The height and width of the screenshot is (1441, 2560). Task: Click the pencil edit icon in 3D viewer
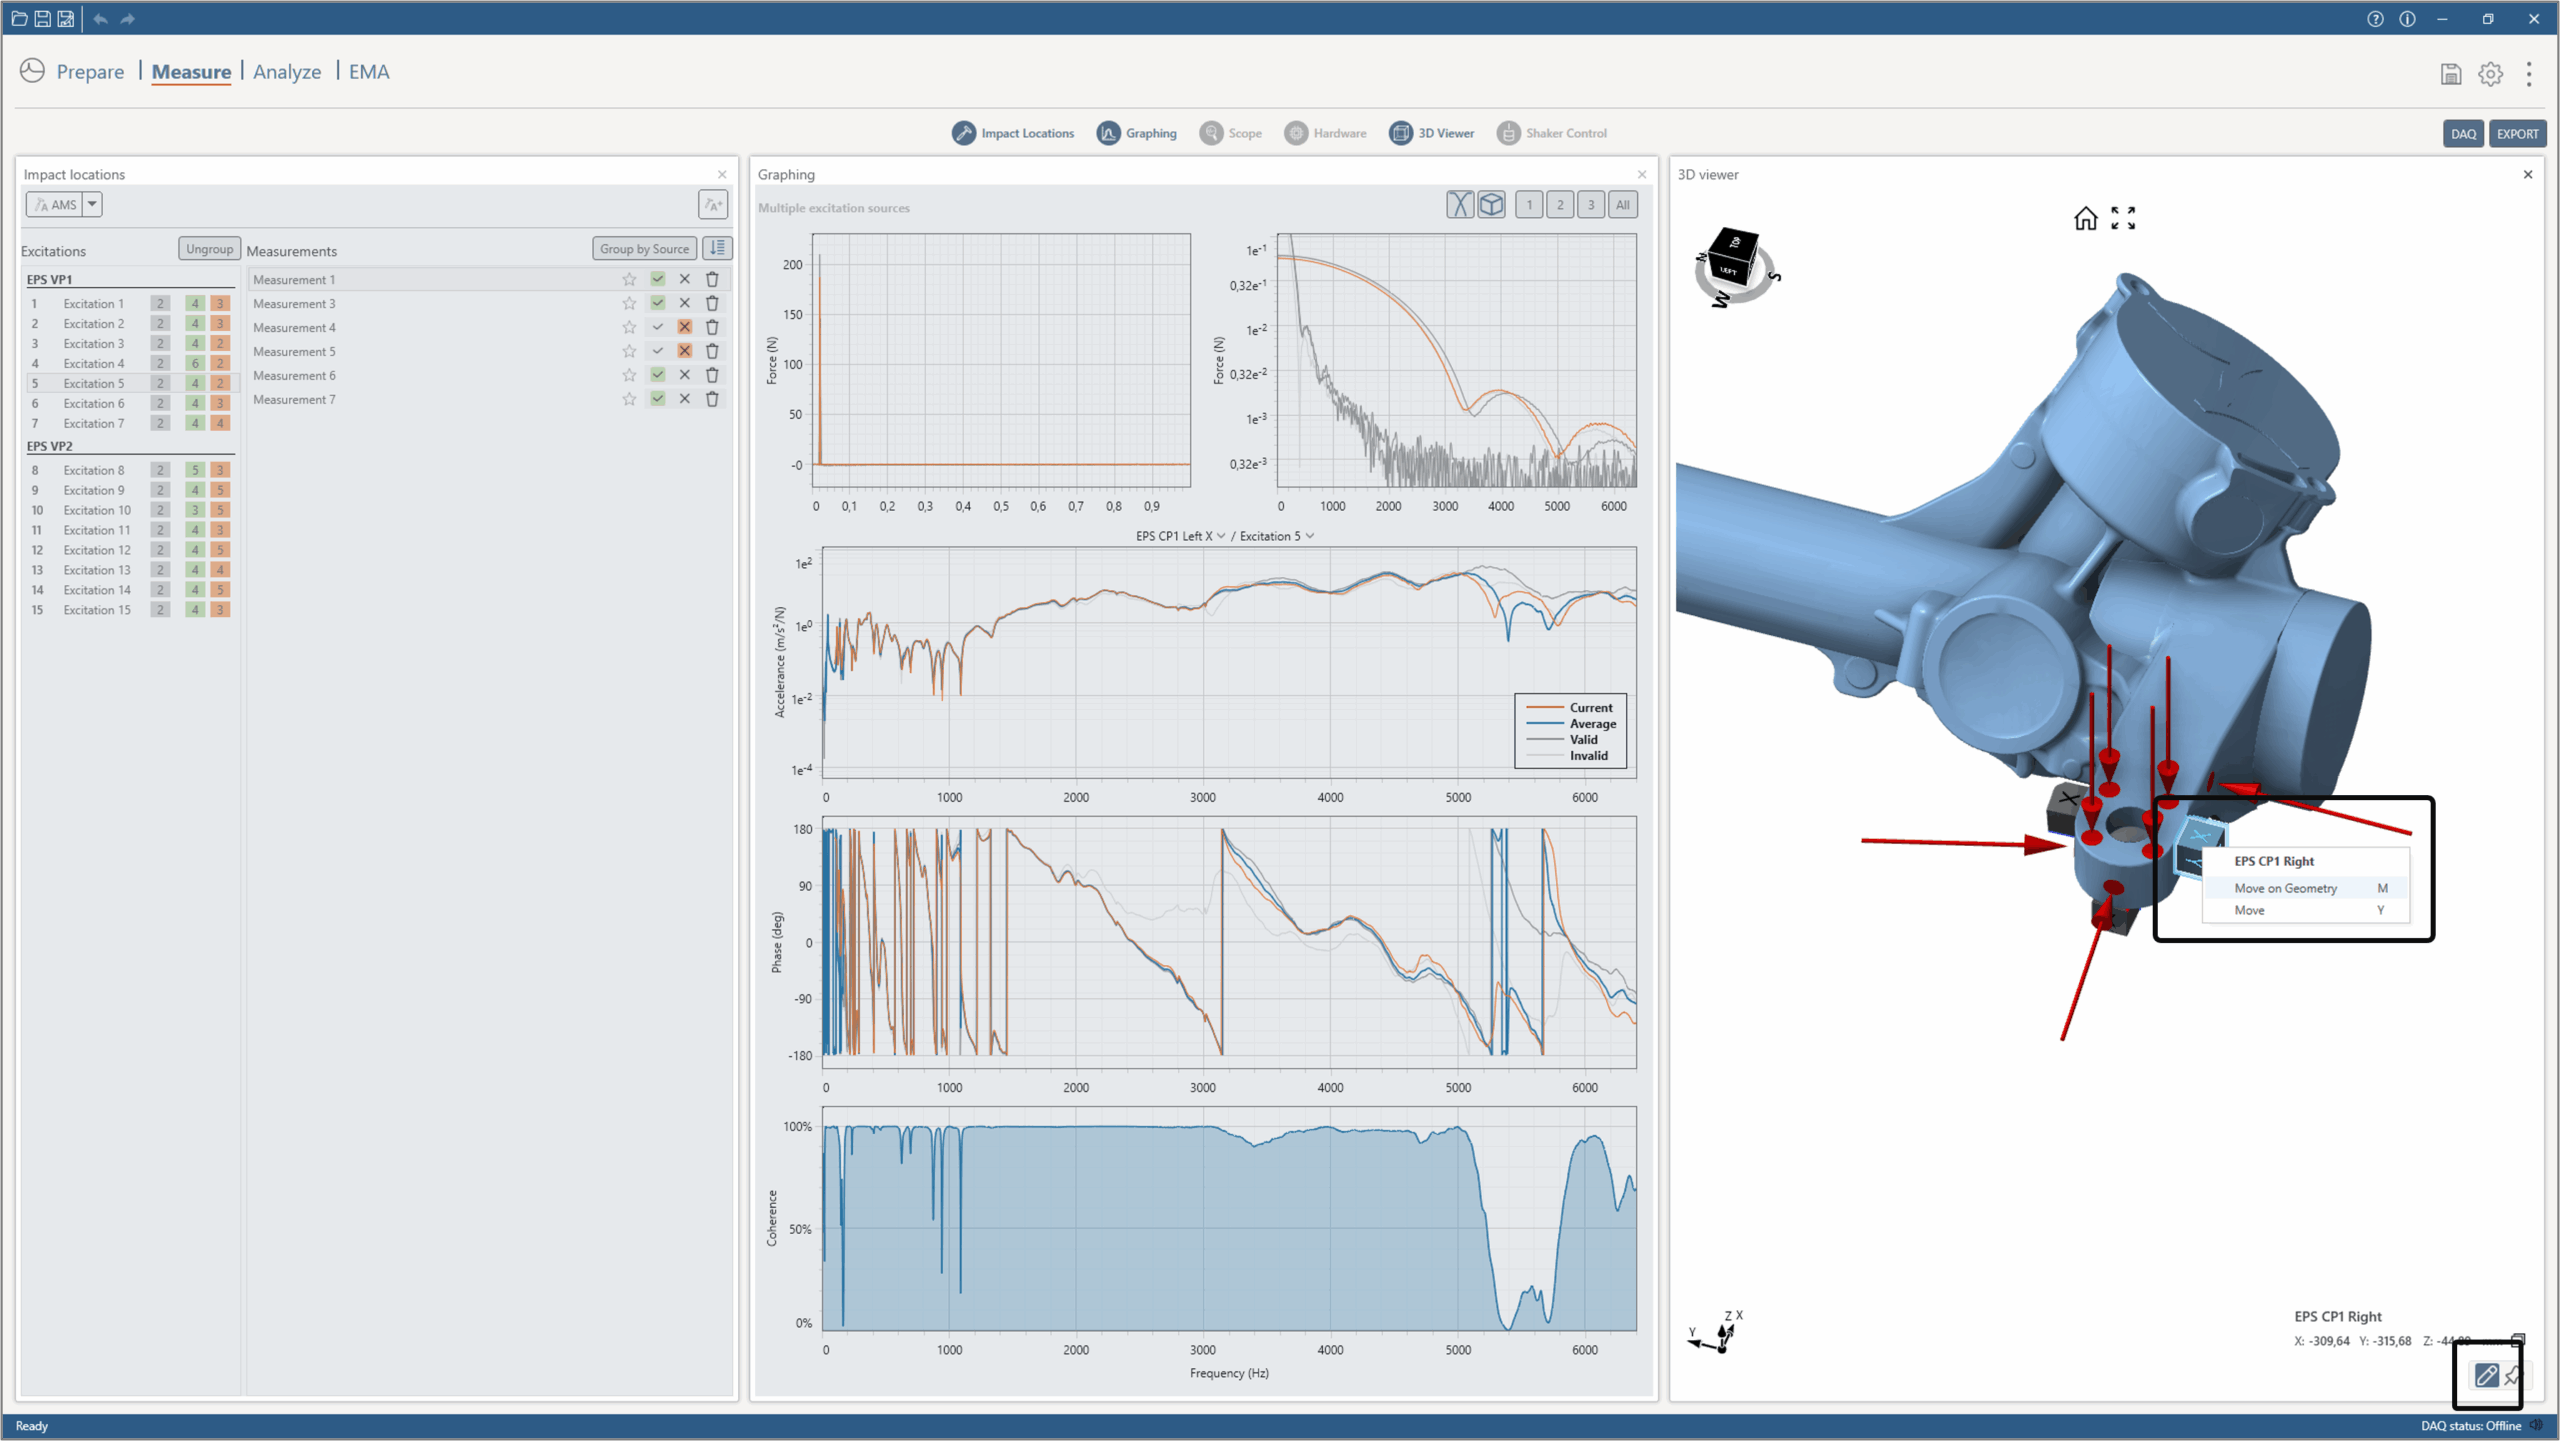[x=2486, y=1375]
